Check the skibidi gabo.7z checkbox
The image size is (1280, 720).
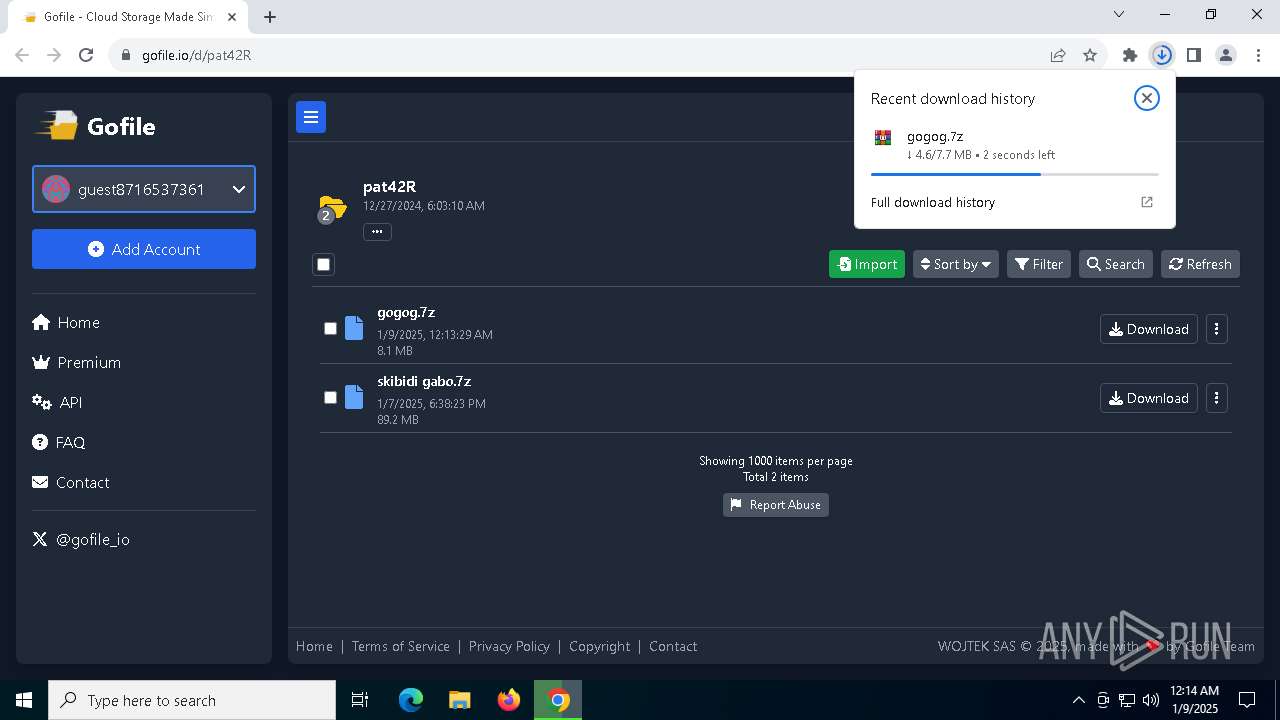click(330, 397)
